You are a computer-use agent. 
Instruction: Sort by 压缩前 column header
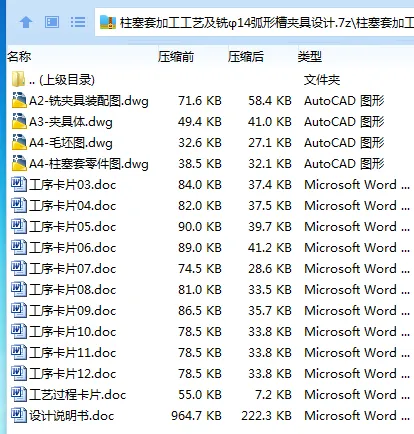pyautogui.click(x=176, y=57)
